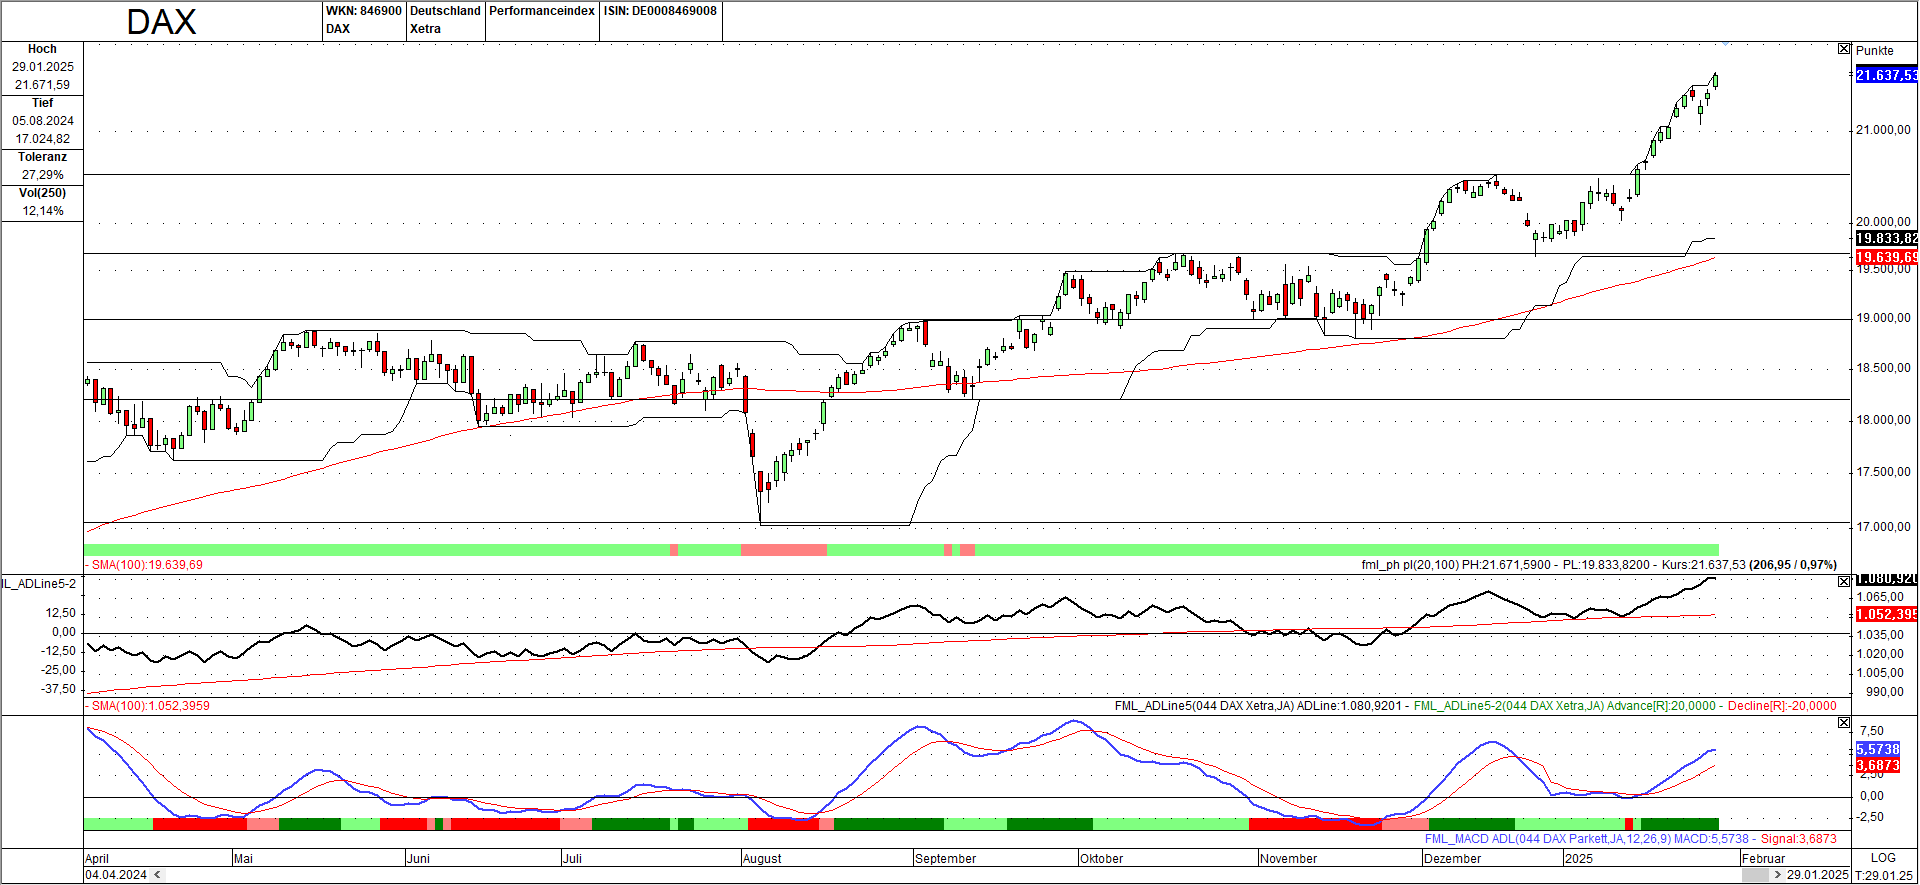This screenshot has width=1920, height=885.
Task: Click the November month on the time axis
Action: [1288, 859]
